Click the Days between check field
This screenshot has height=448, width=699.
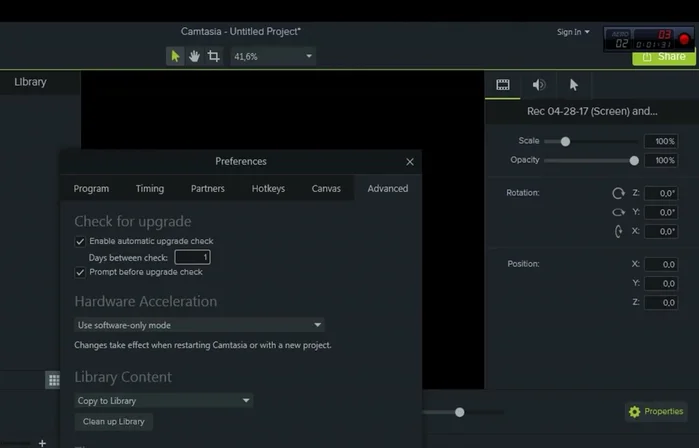[193, 257]
